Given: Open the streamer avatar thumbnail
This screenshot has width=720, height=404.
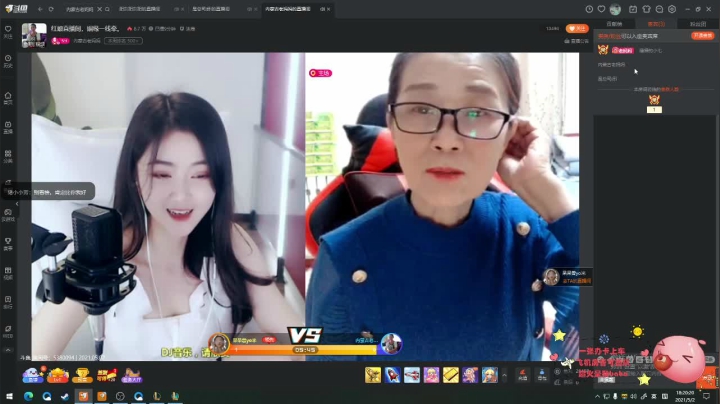Looking at the screenshot, I should tap(34, 35).
